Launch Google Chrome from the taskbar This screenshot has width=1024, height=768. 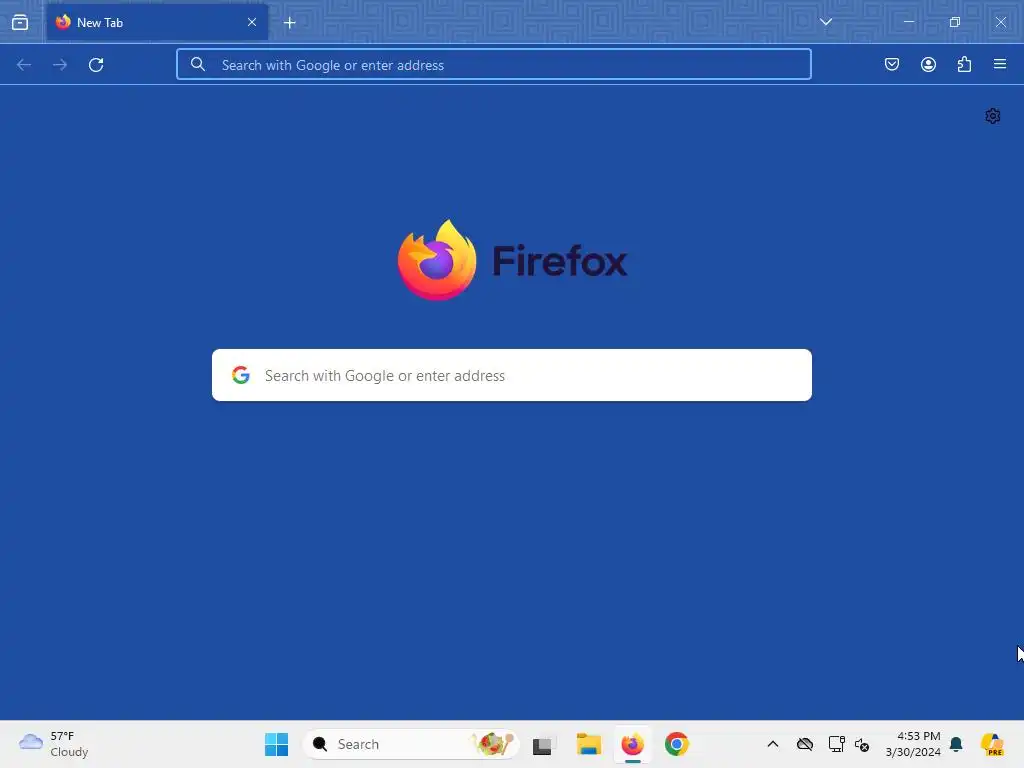click(x=677, y=744)
